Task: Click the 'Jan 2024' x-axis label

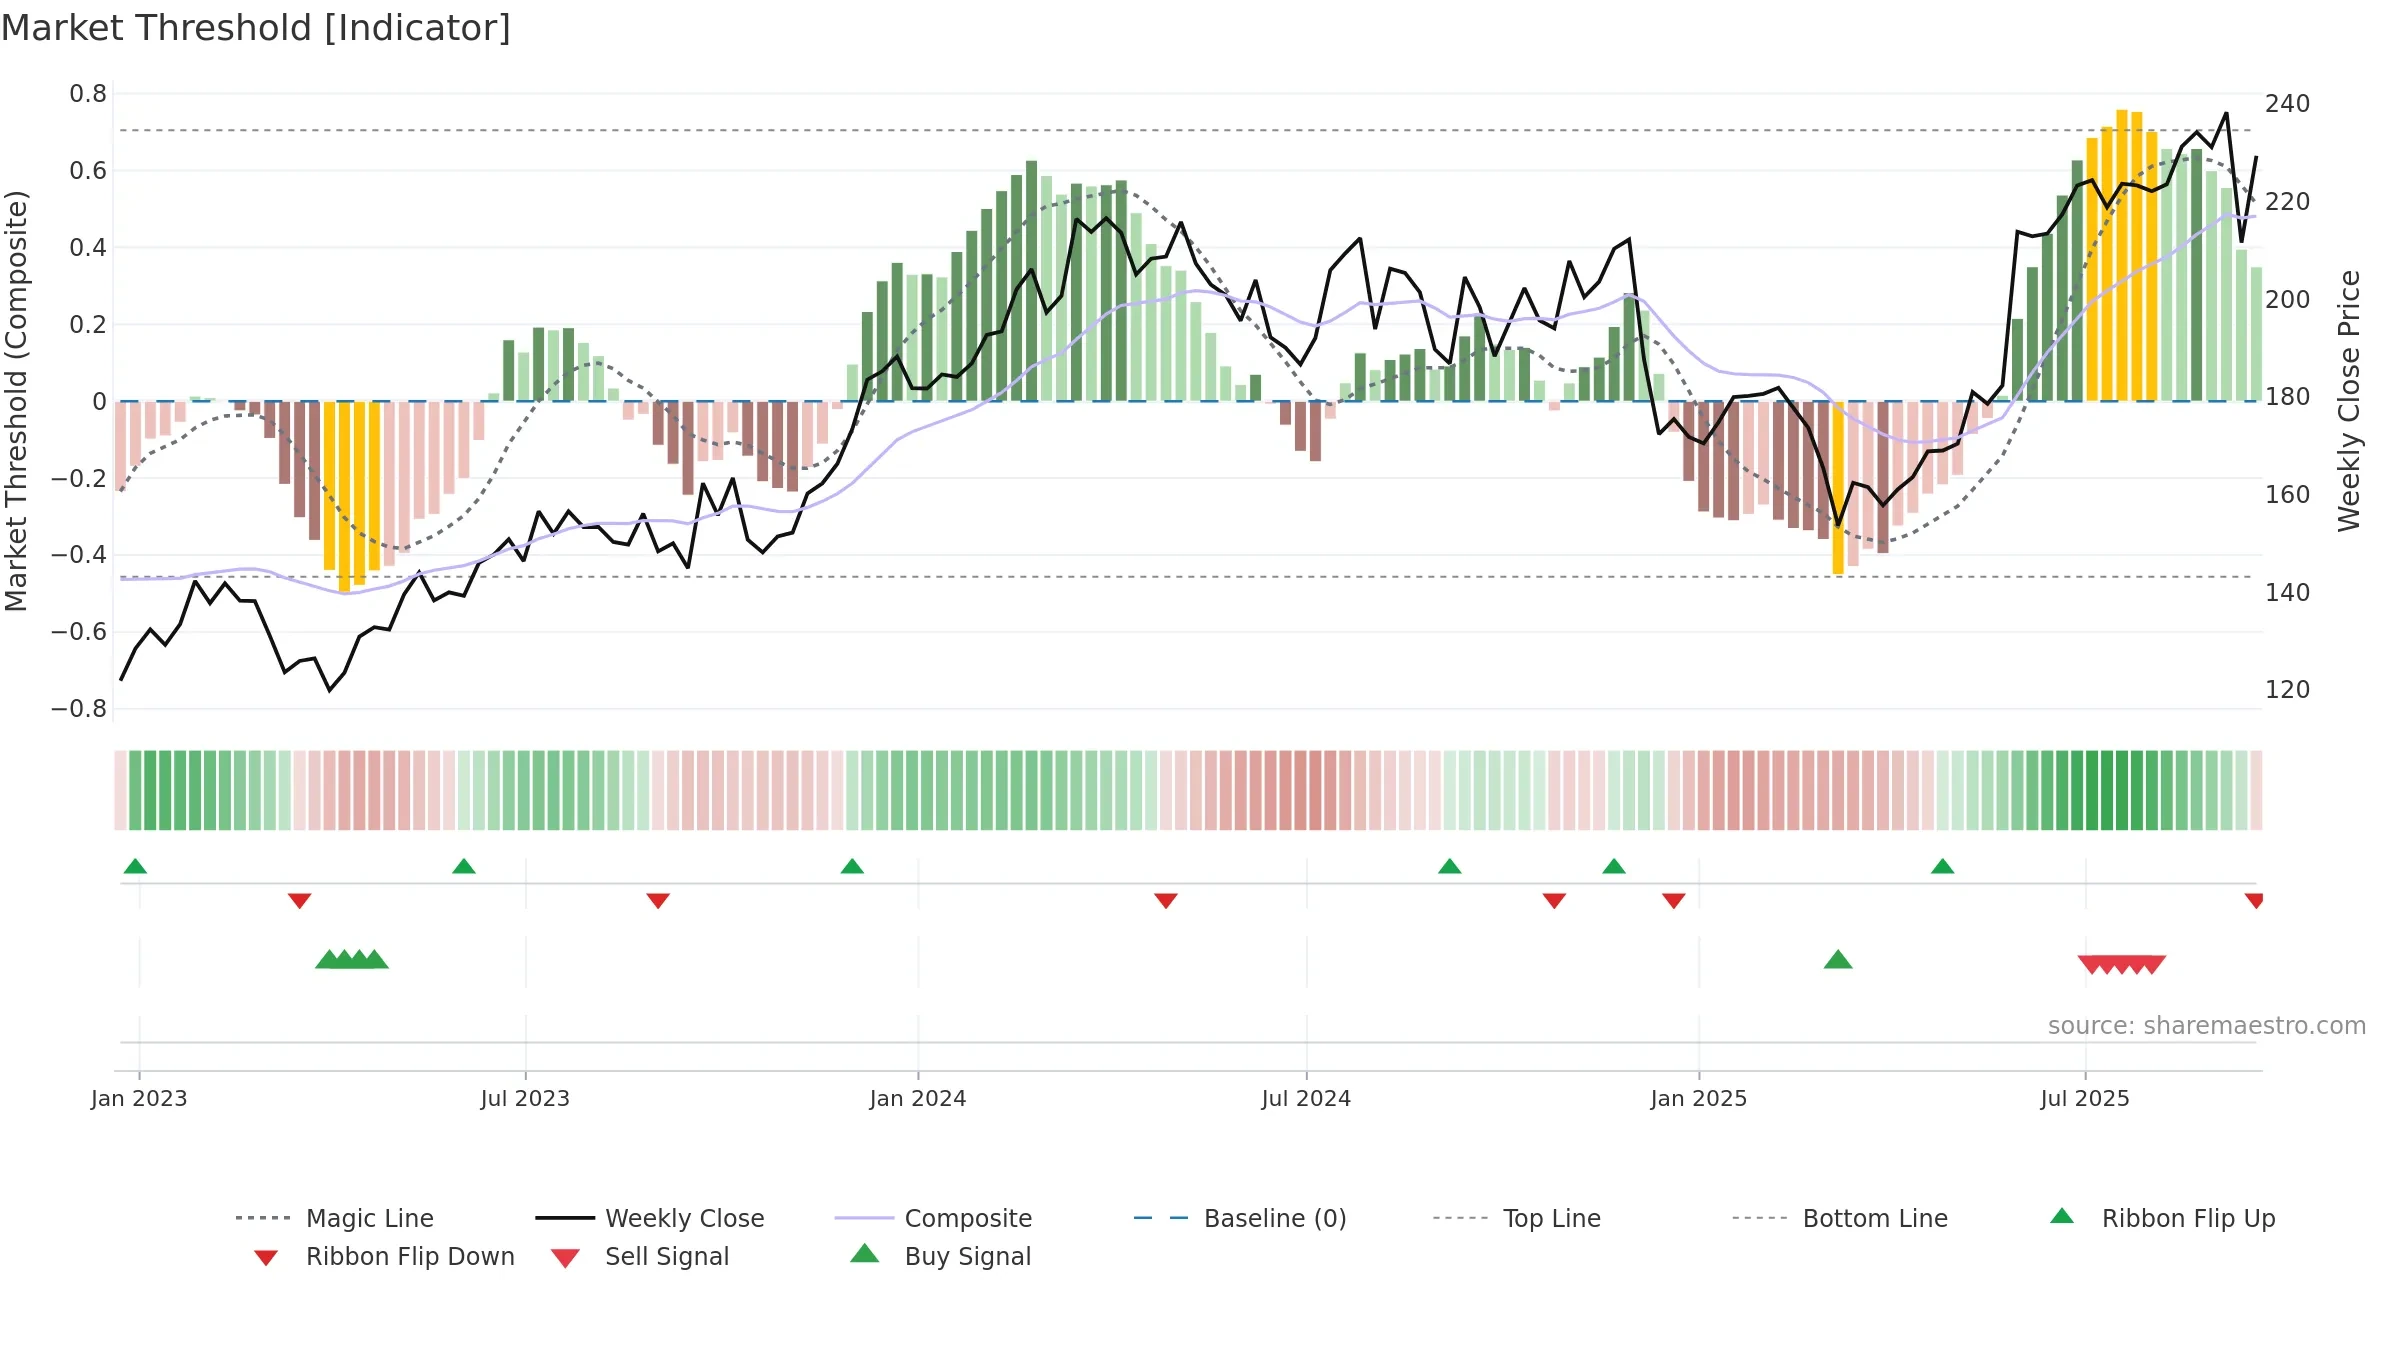Action: [x=918, y=1098]
